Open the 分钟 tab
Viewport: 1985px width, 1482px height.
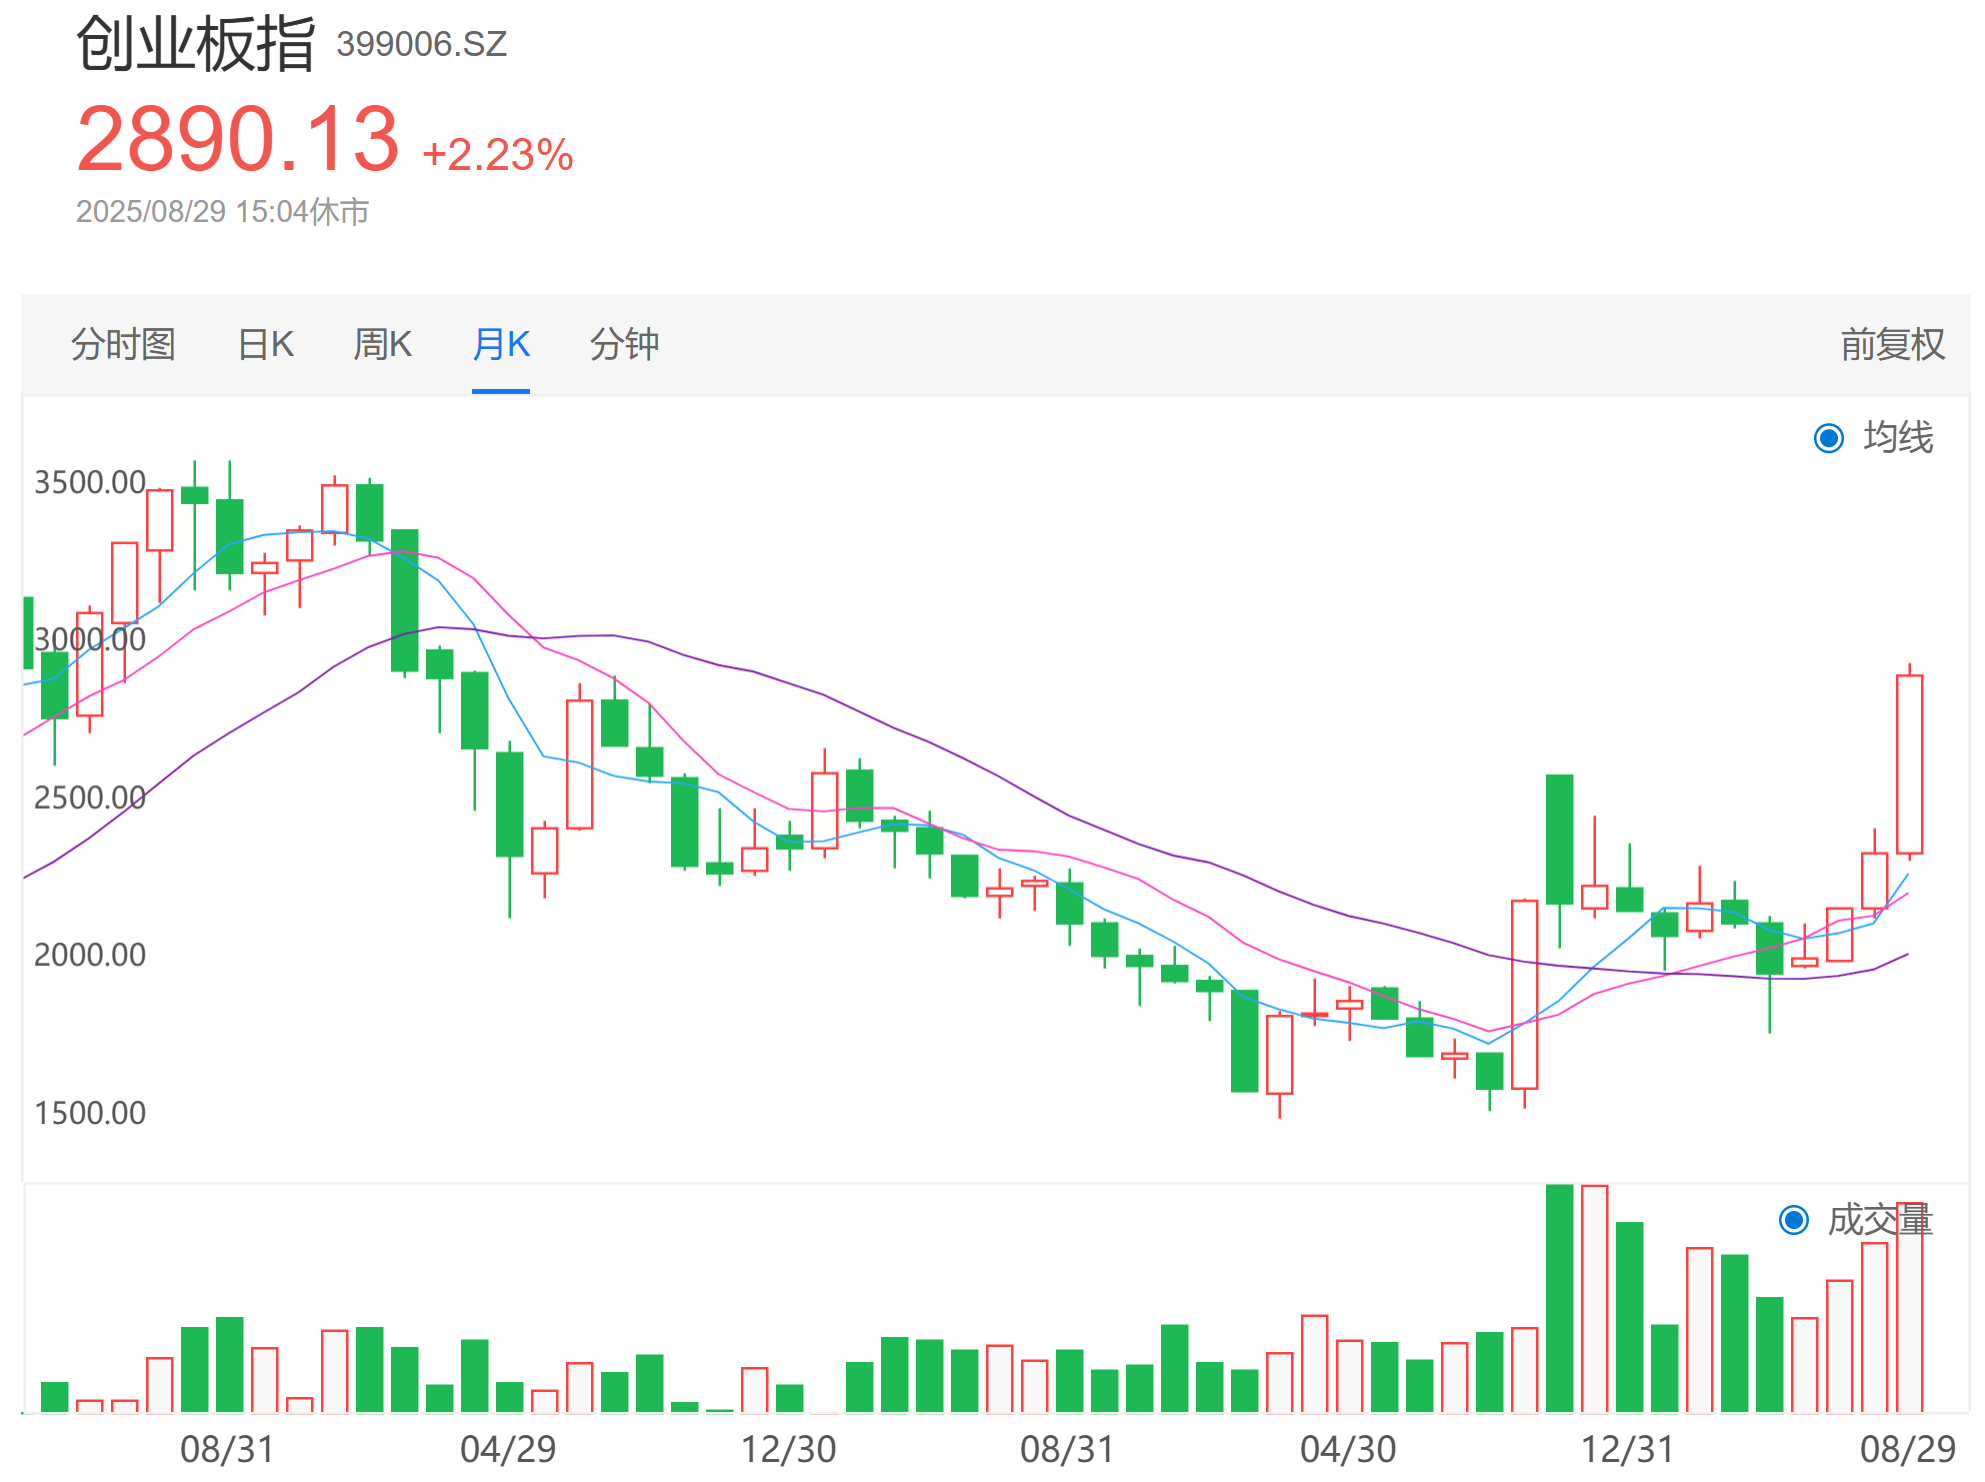(624, 345)
